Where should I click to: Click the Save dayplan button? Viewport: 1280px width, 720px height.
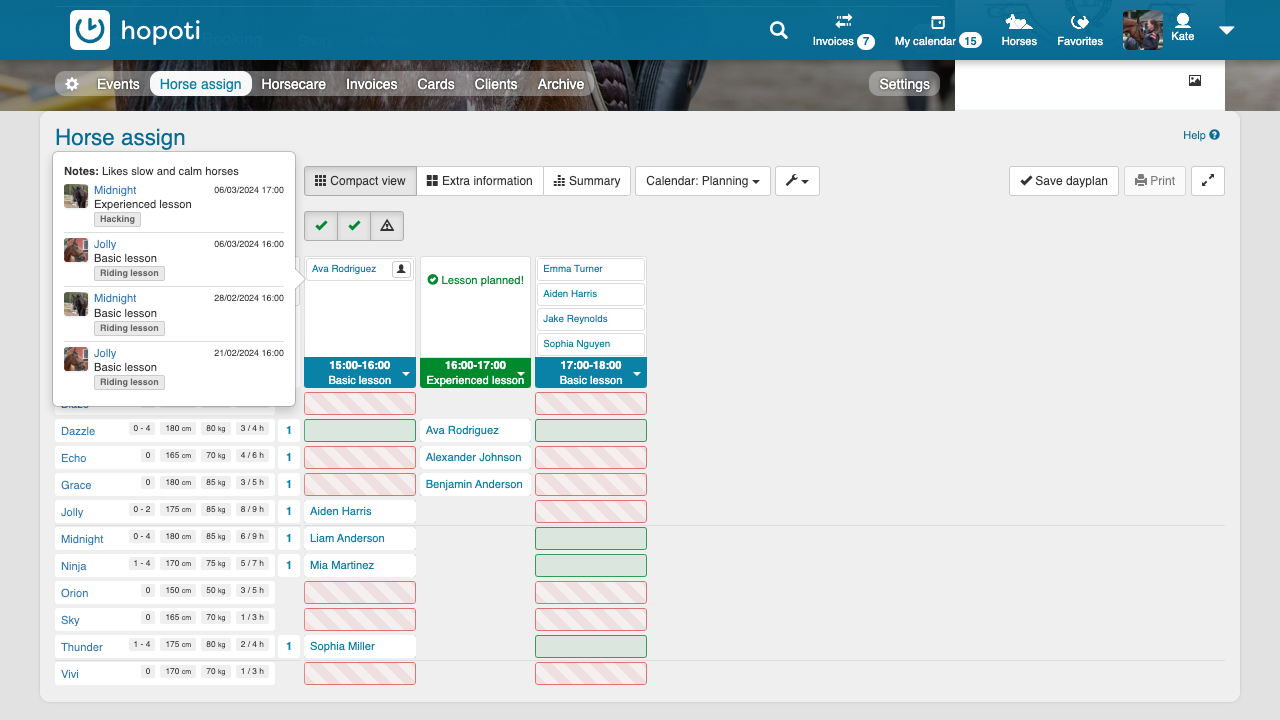click(1063, 181)
